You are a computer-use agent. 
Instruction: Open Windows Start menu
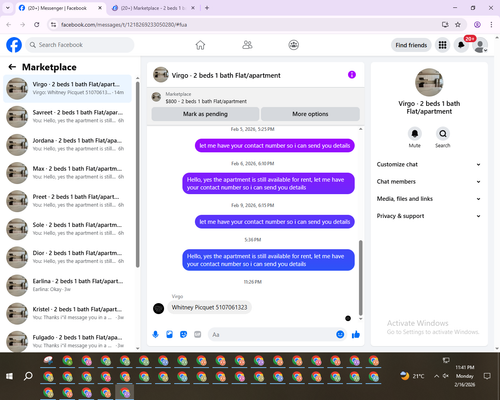pos(9,376)
